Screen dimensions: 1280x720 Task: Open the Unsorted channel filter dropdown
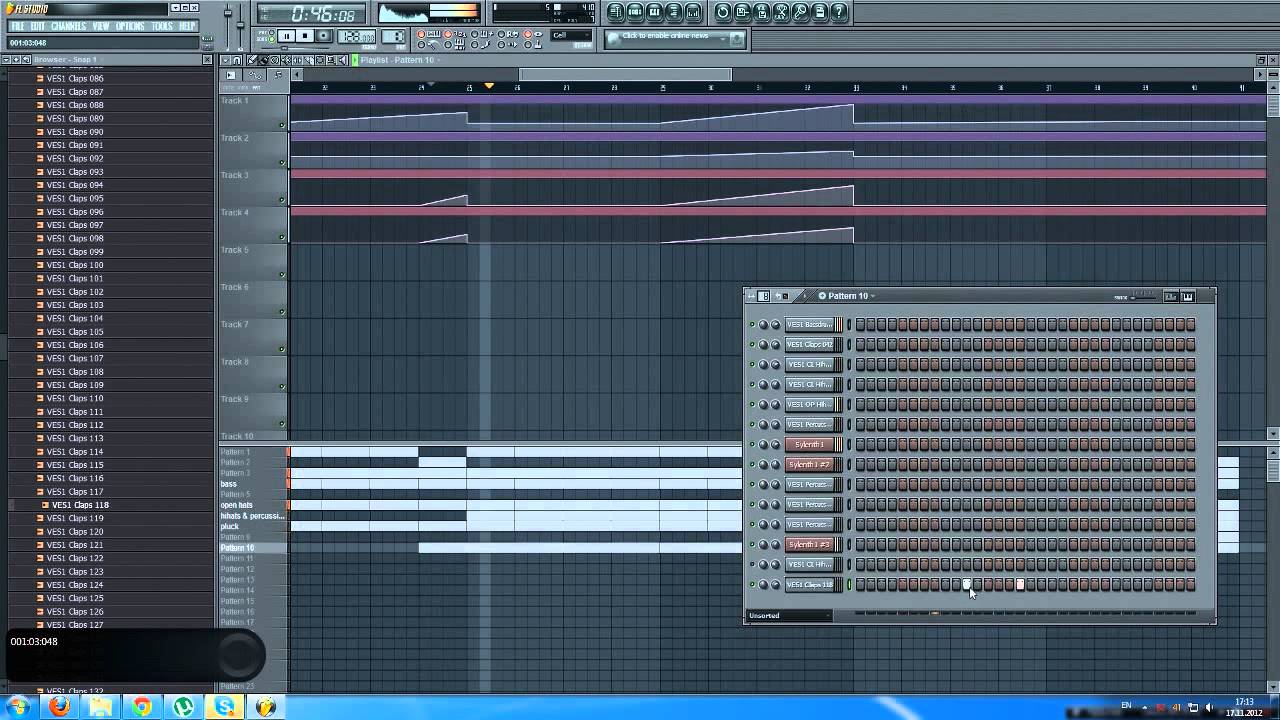point(789,616)
